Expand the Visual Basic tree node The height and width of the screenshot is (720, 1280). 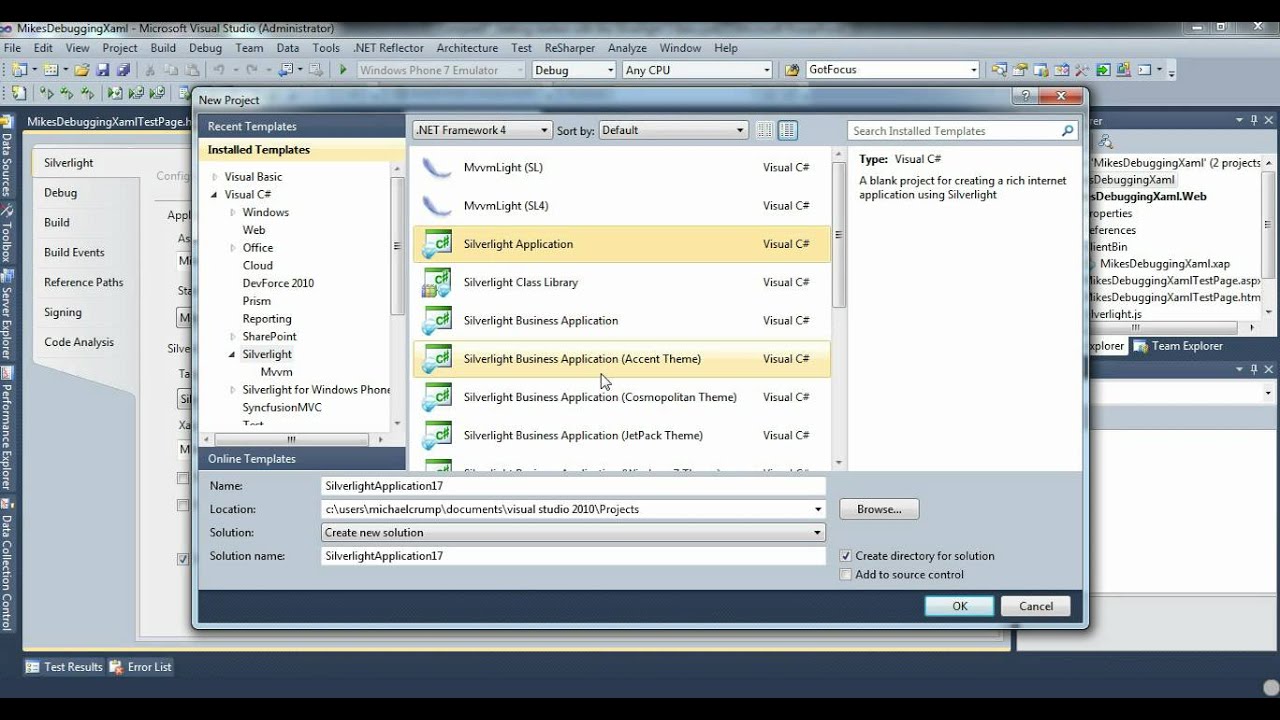pyautogui.click(x=214, y=177)
